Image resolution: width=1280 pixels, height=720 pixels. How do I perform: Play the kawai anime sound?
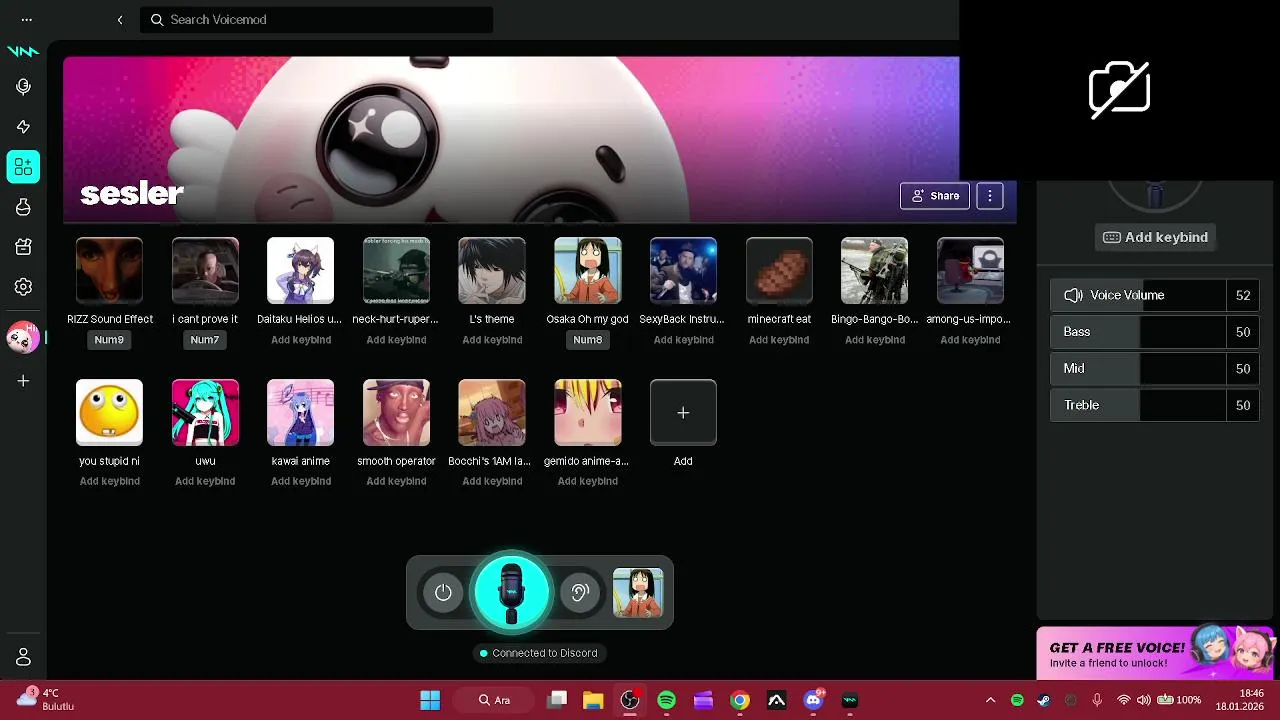click(x=301, y=412)
